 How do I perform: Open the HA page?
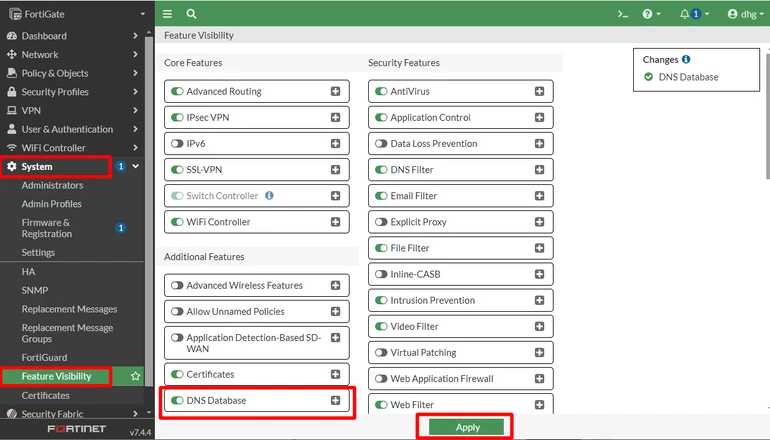coord(28,272)
